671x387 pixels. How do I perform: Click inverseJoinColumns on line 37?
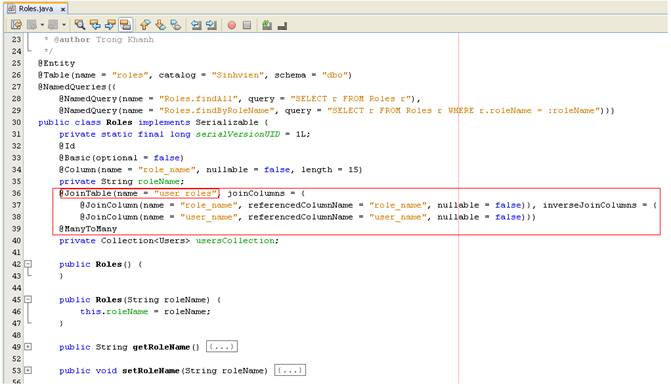pyautogui.click(x=590, y=205)
